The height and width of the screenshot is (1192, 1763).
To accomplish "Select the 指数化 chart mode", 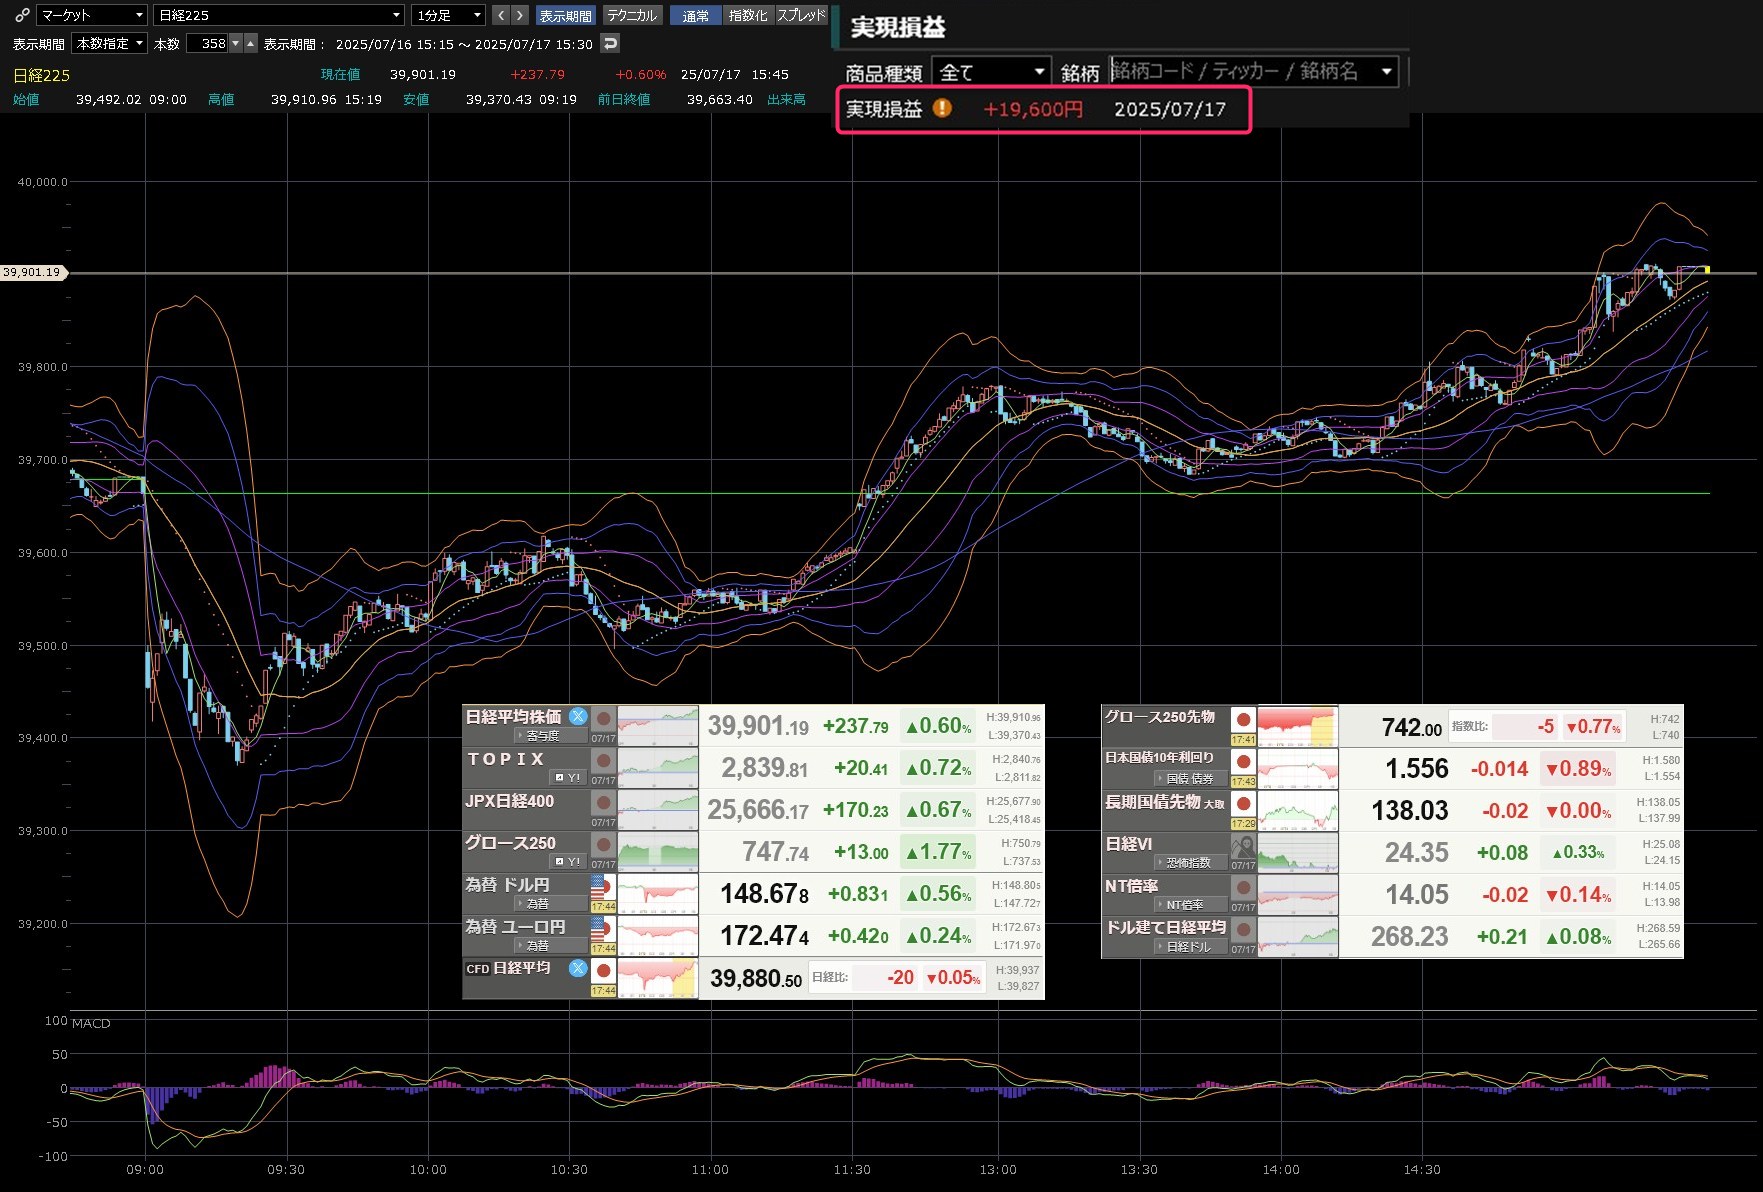I will coord(748,15).
